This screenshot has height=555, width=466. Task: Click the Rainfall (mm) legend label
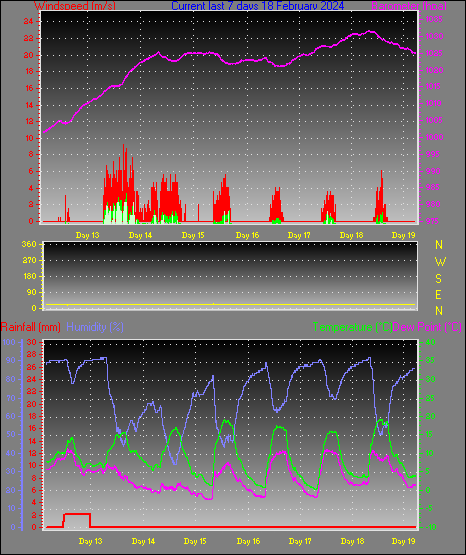point(30,327)
